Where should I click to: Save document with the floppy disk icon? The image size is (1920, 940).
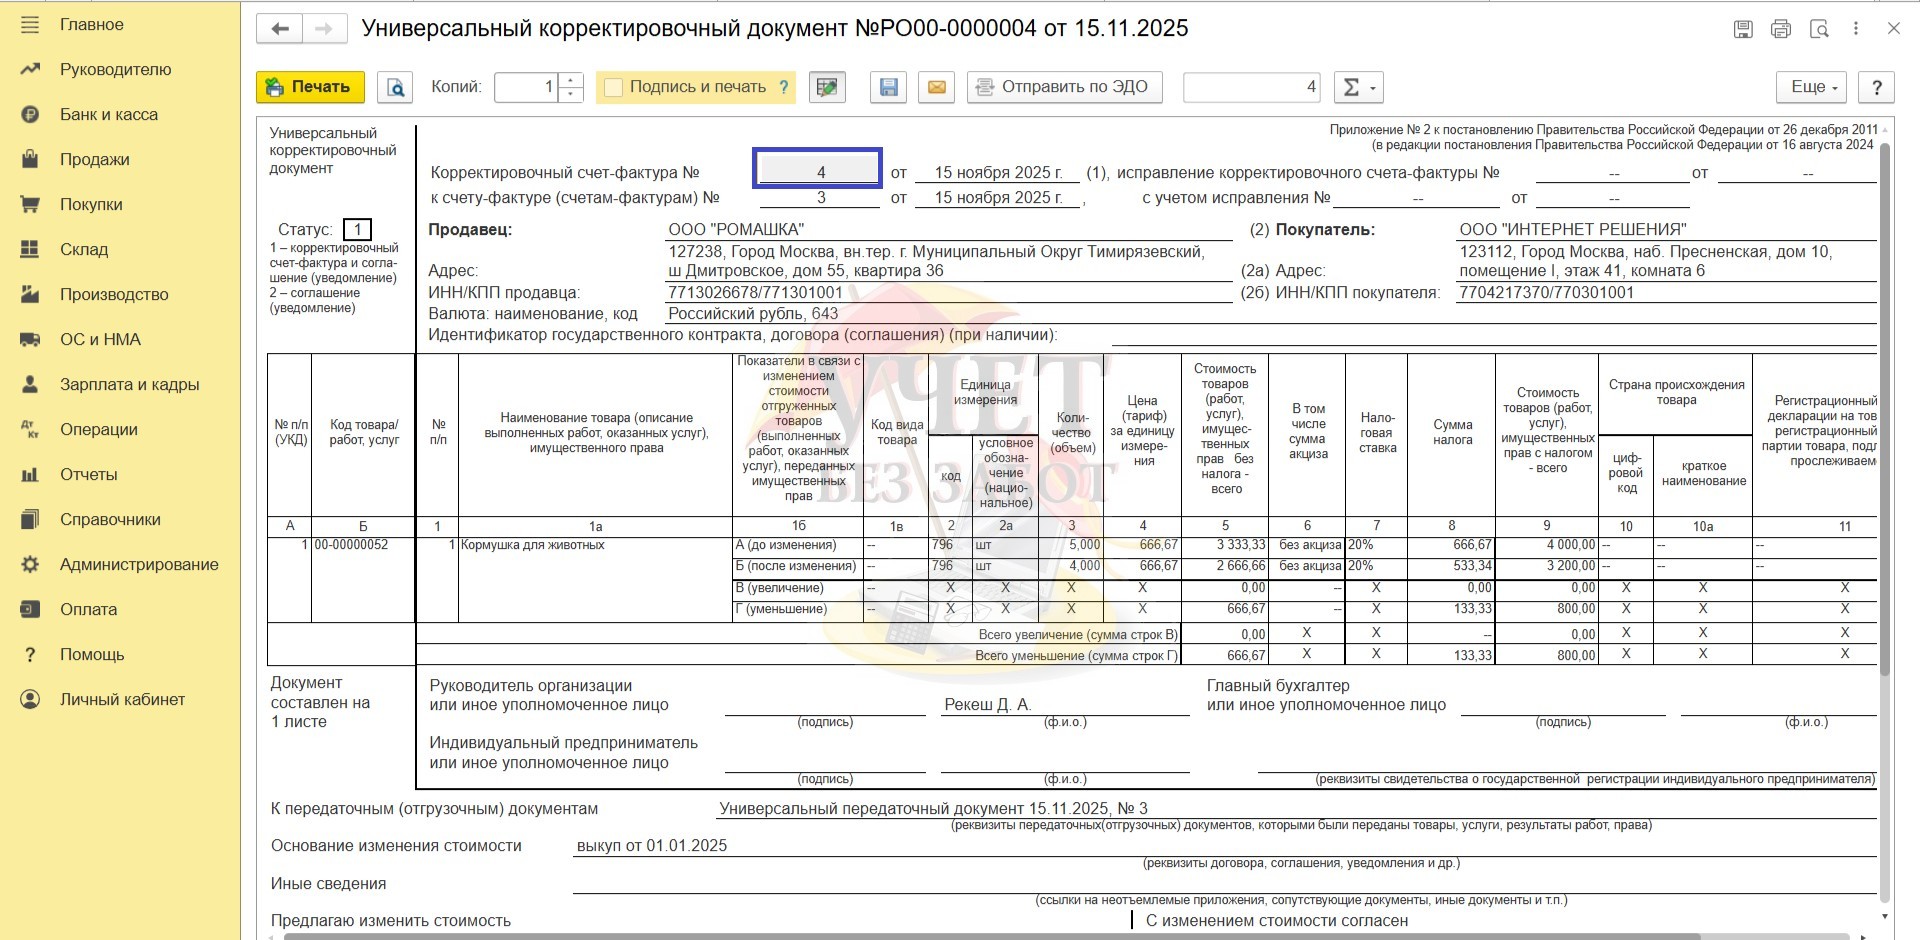[x=888, y=88]
